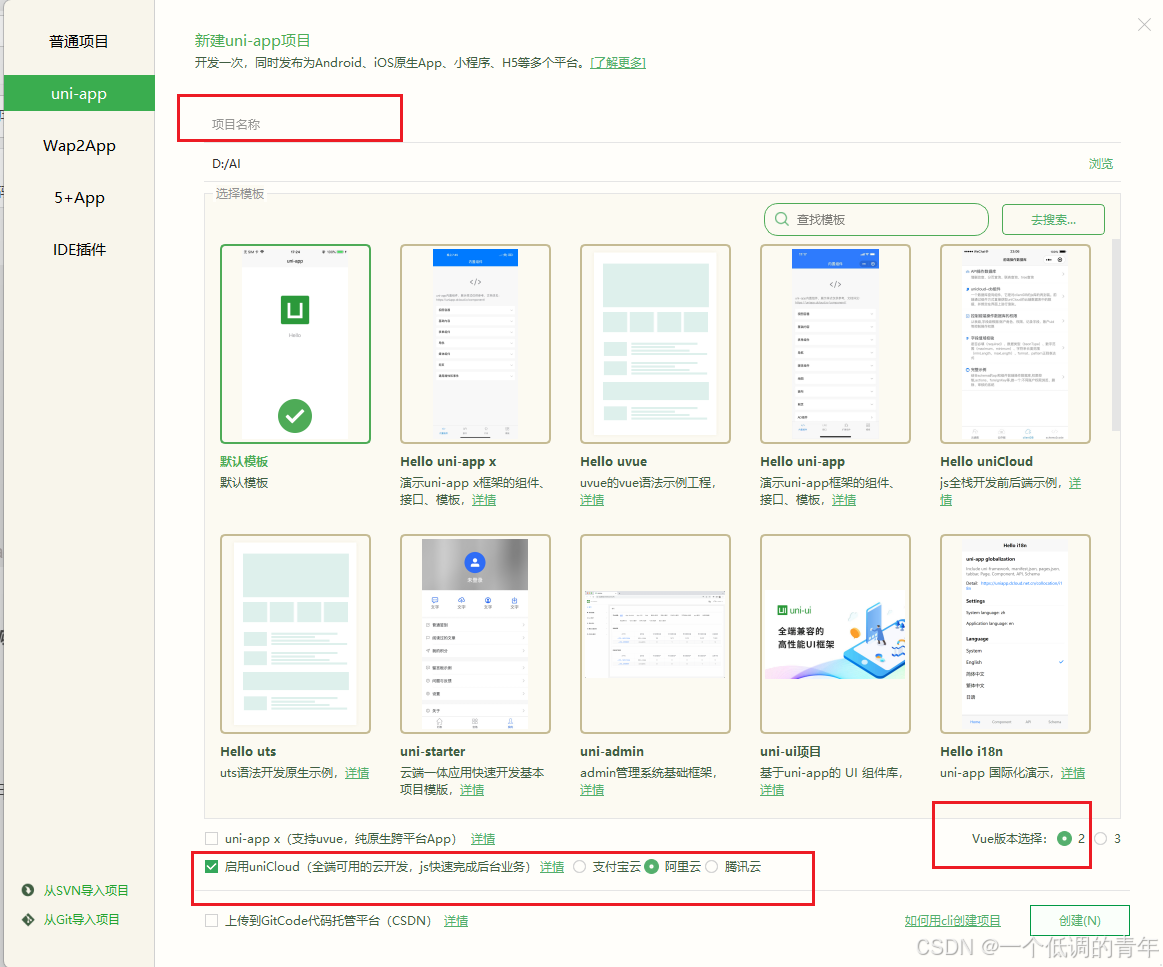Image resolution: width=1163 pixels, height=967 pixels.
Task: Open 详情 link for Hello uvue
Action: pos(592,501)
